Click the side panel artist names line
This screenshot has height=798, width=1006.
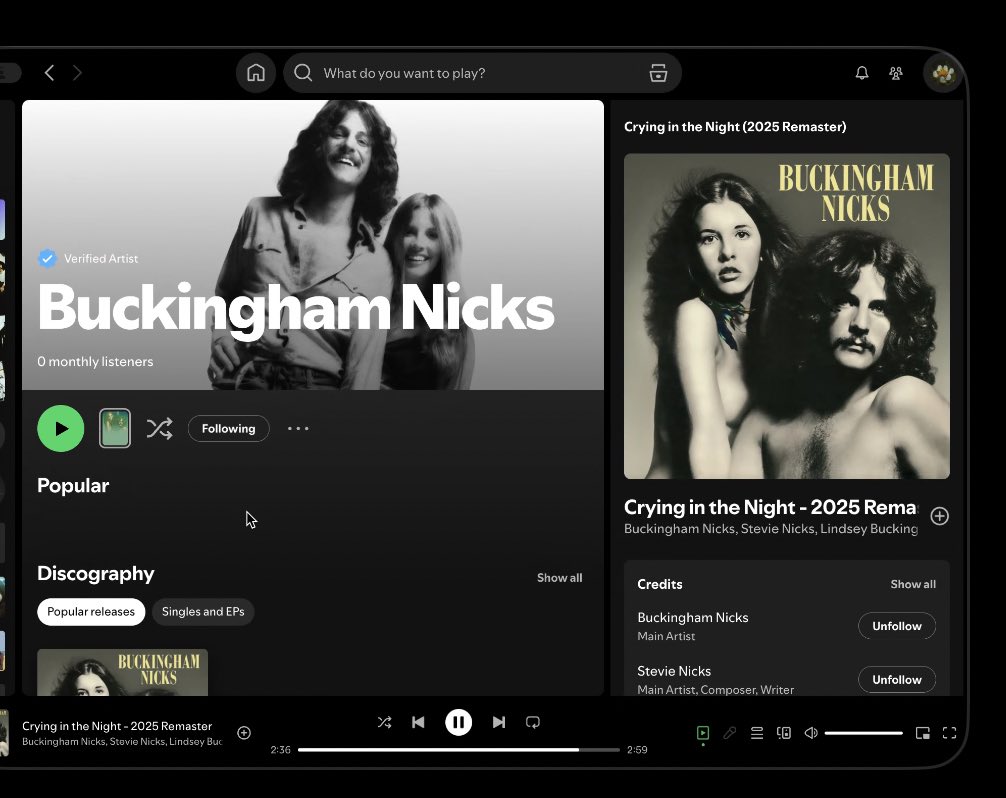(771, 529)
